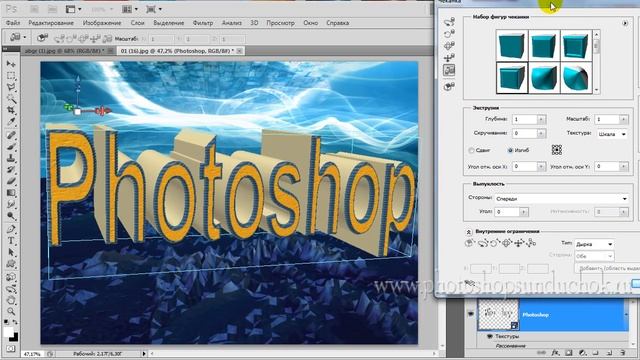
Task: Select the Eraser tool
Action: (x=11, y=181)
